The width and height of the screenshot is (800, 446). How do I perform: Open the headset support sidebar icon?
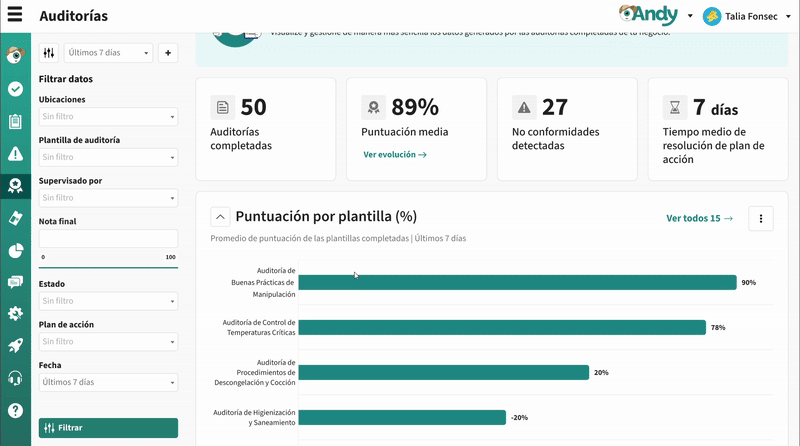15,378
